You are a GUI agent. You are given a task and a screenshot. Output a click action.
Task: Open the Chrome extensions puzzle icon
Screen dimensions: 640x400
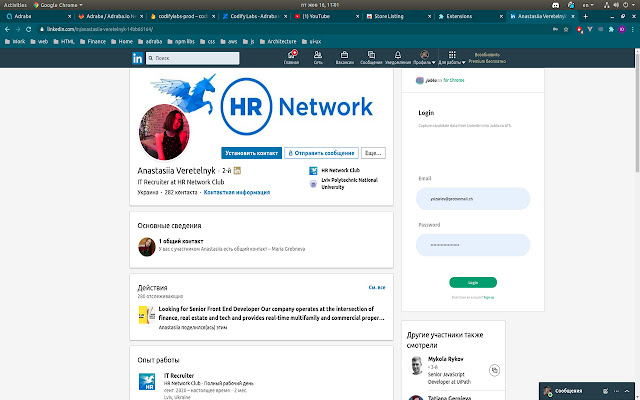tap(611, 29)
